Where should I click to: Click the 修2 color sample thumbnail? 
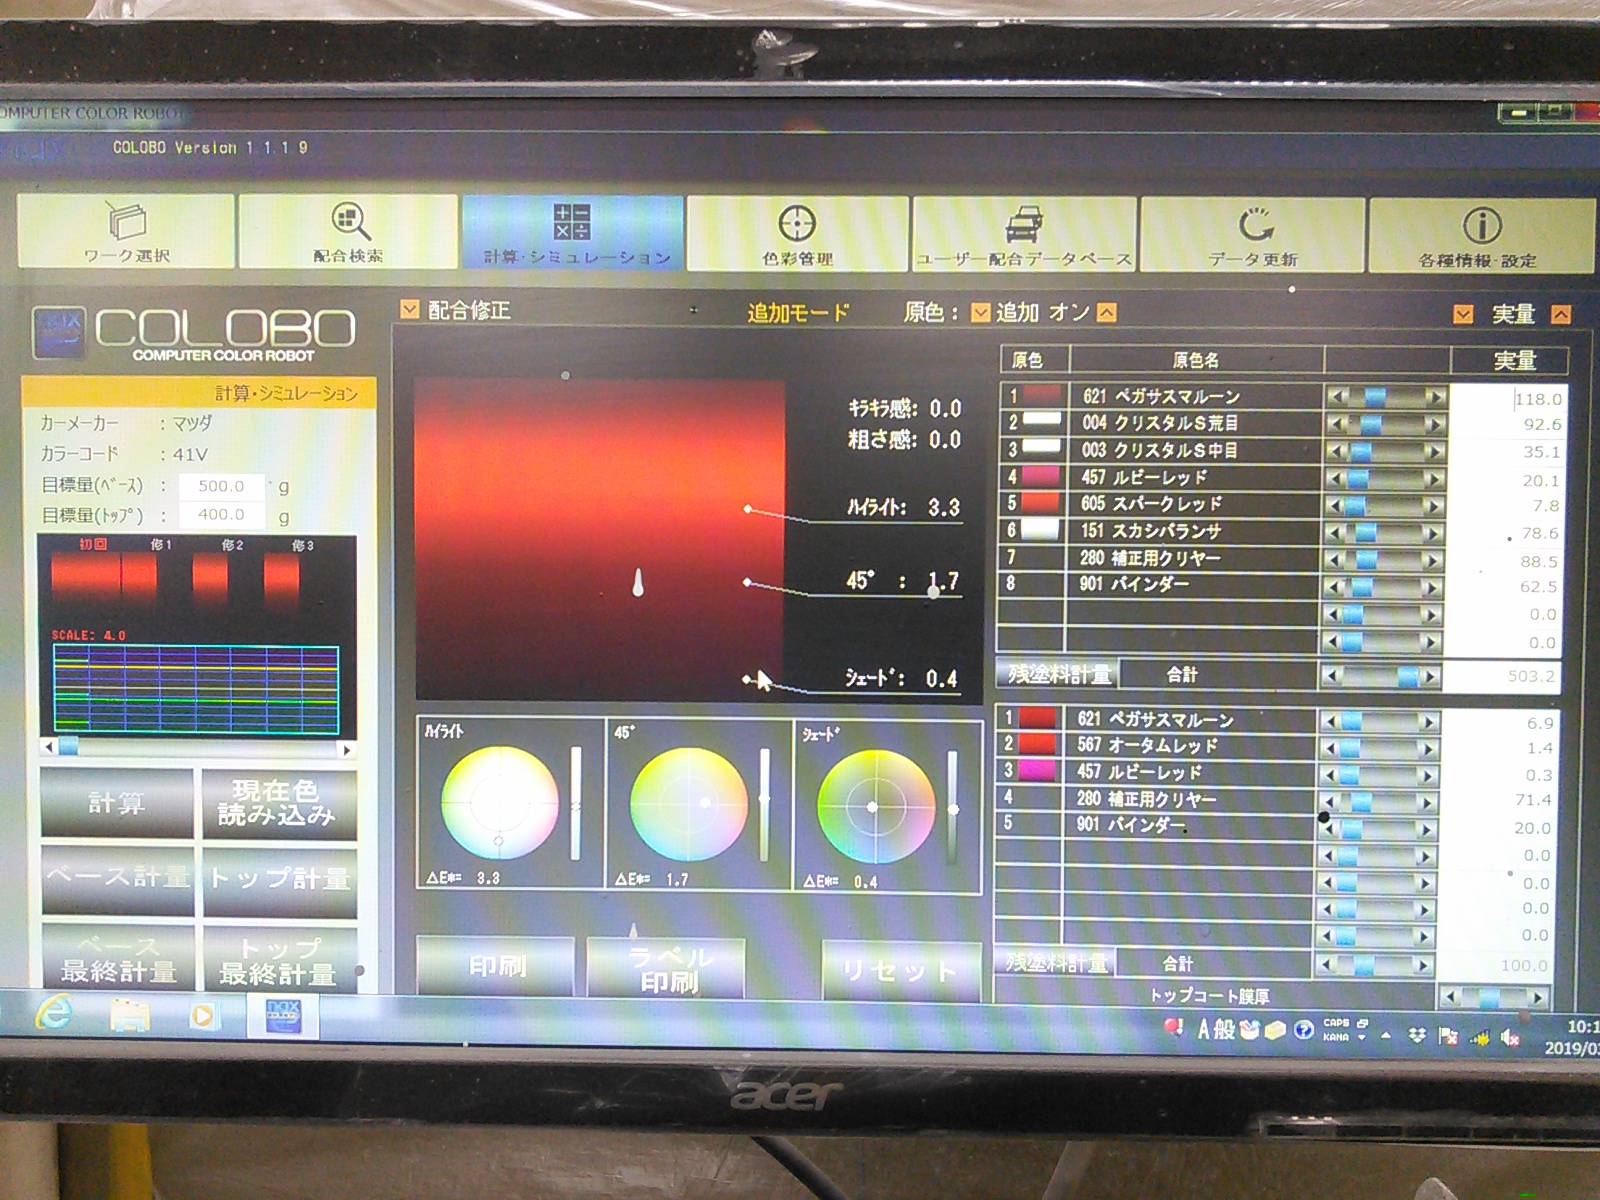[x=210, y=581]
